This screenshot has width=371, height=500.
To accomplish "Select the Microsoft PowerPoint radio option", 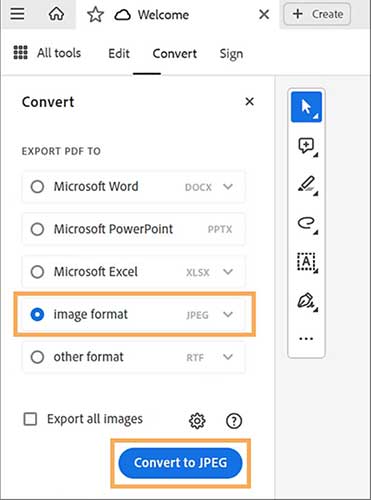I will point(37,229).
